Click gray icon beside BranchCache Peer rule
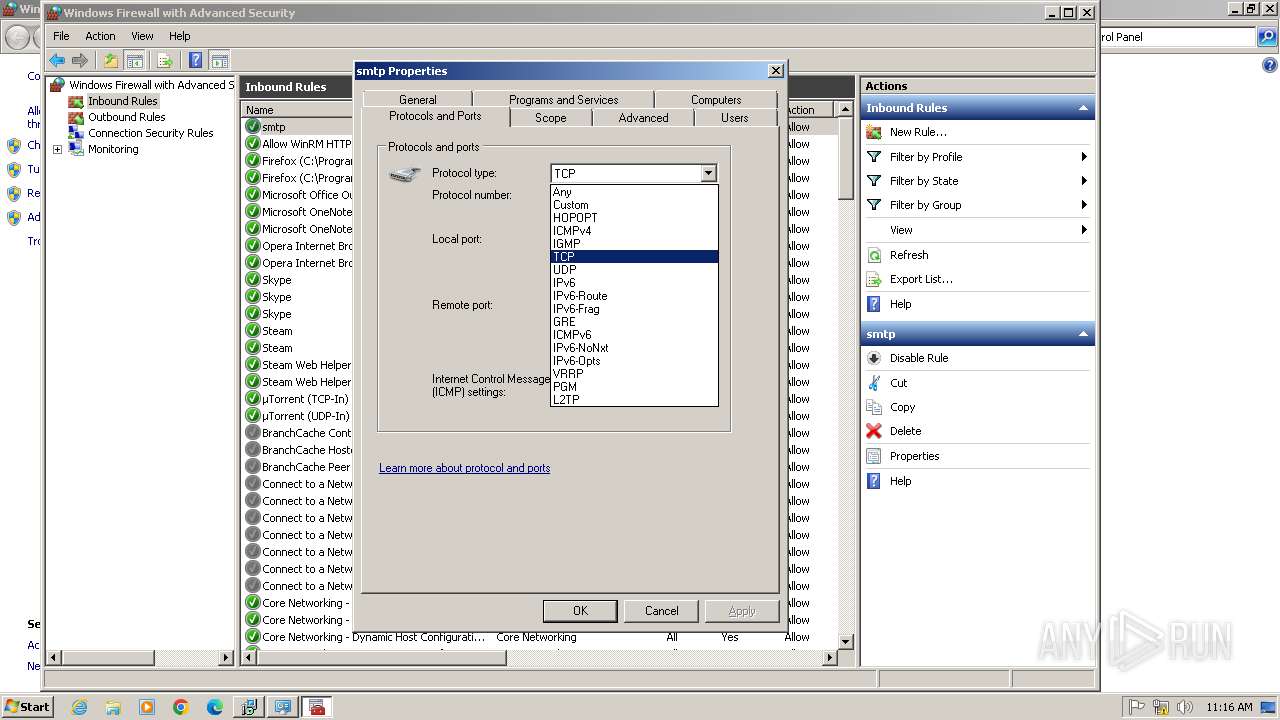 pyautogui.click(x=253, y=467)
